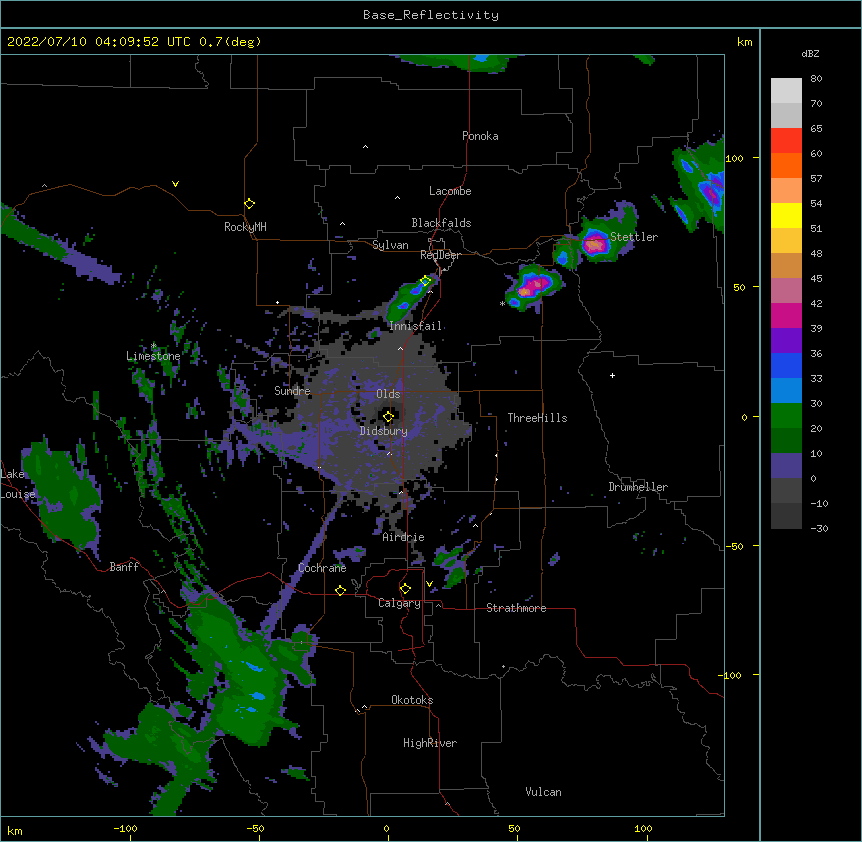The height and width of the screenshot is (842, 862).
Task: Click the ThreeHills label
Action: pos(537,418)
